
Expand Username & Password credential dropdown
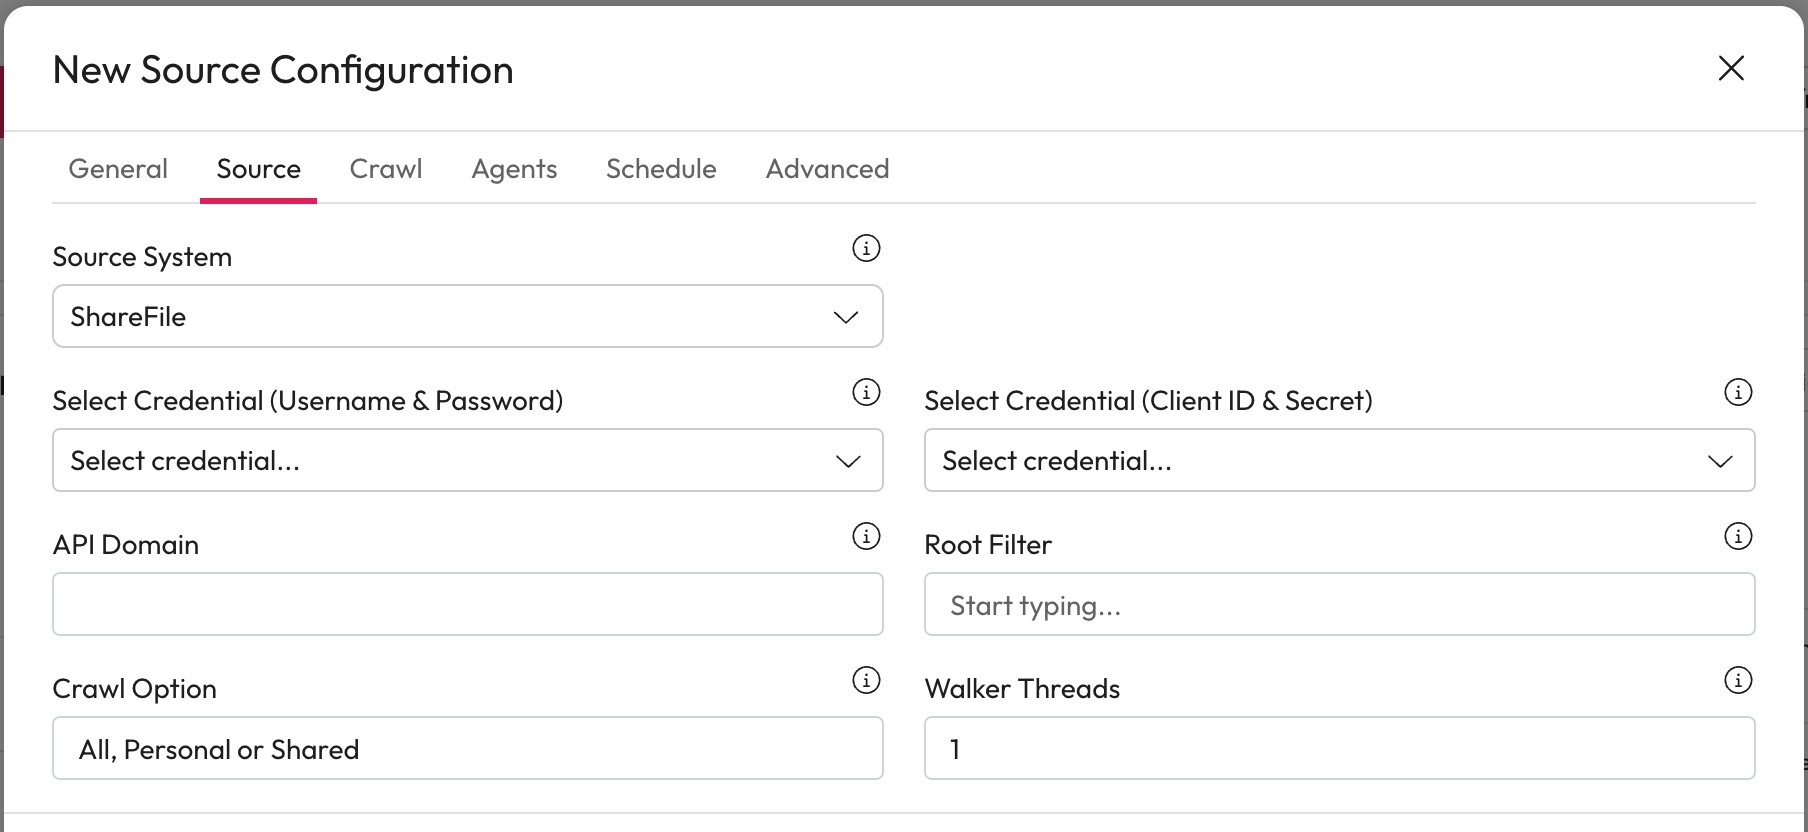click(467, 460)
